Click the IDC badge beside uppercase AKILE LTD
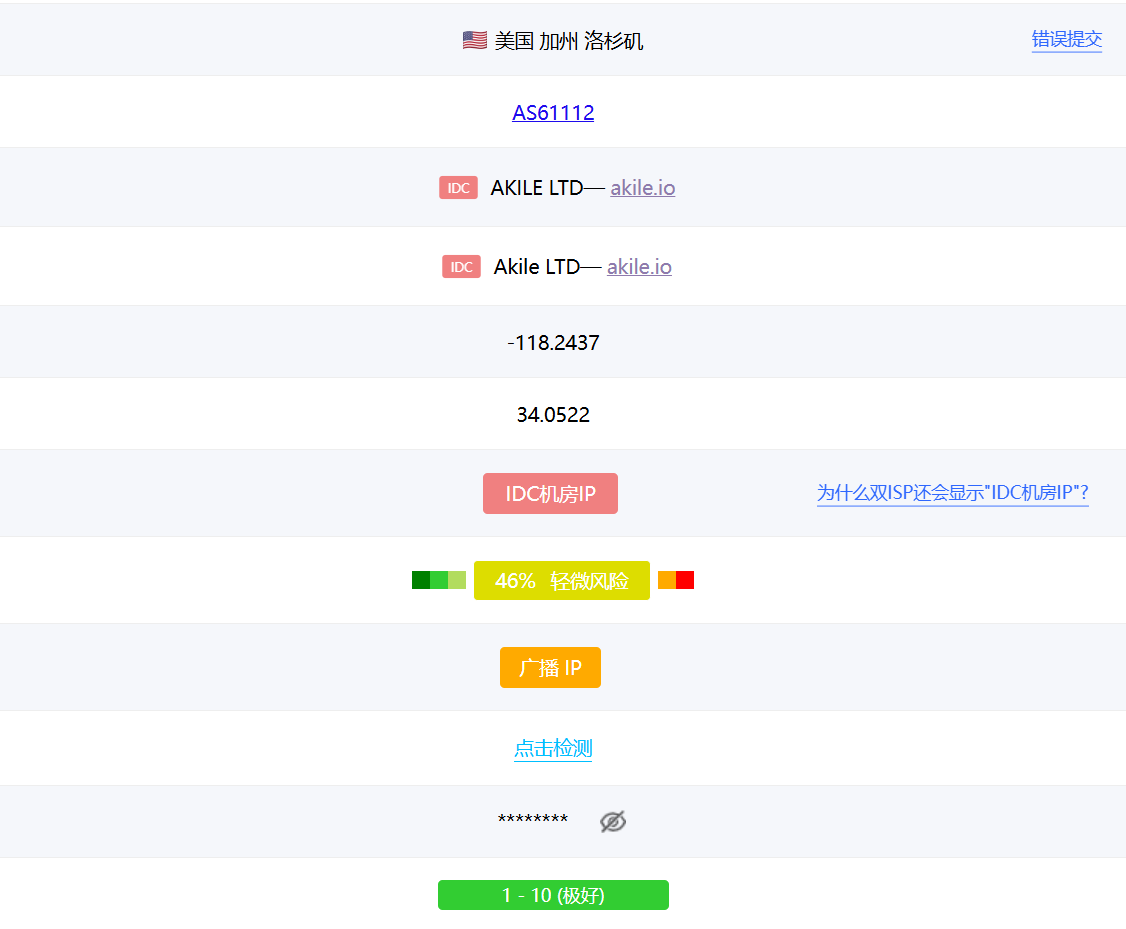Viewport: 1126px width, 929px height. tap(458, 188)
